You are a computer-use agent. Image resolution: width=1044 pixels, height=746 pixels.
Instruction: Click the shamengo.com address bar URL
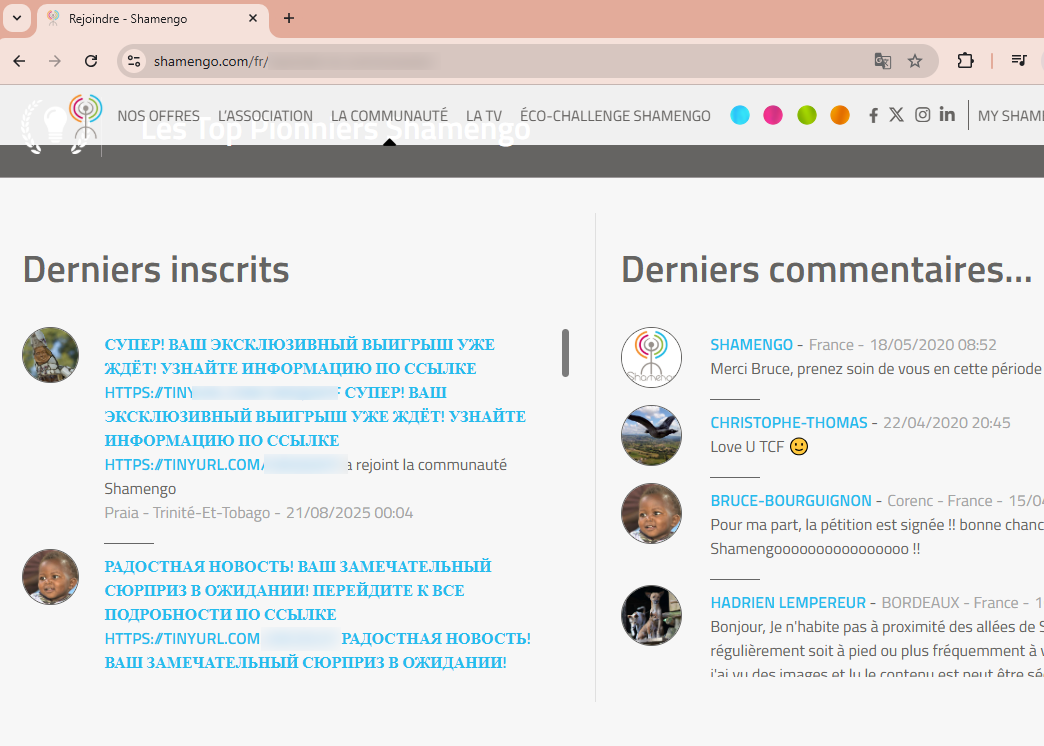[x=211, y=61]
